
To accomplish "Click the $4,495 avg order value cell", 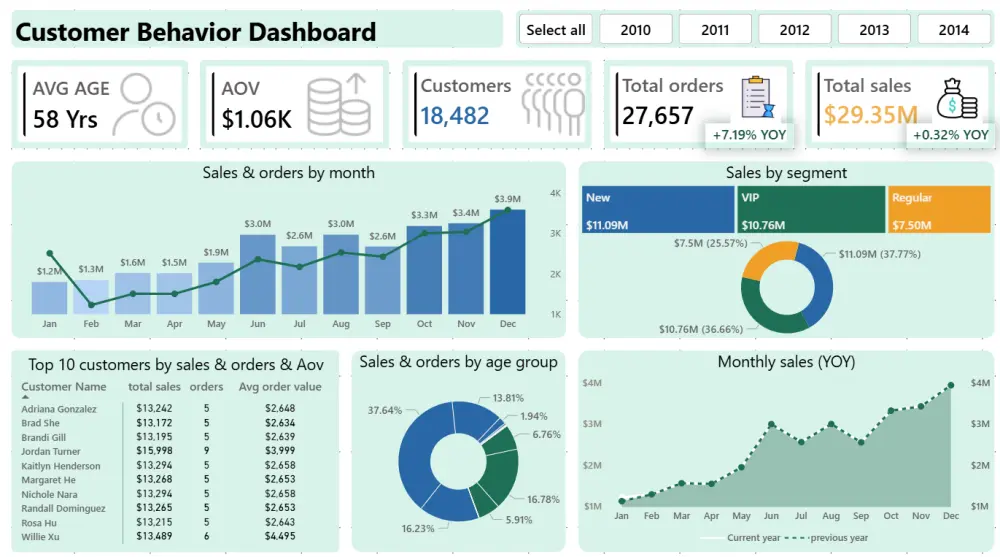I will point(280,537).
